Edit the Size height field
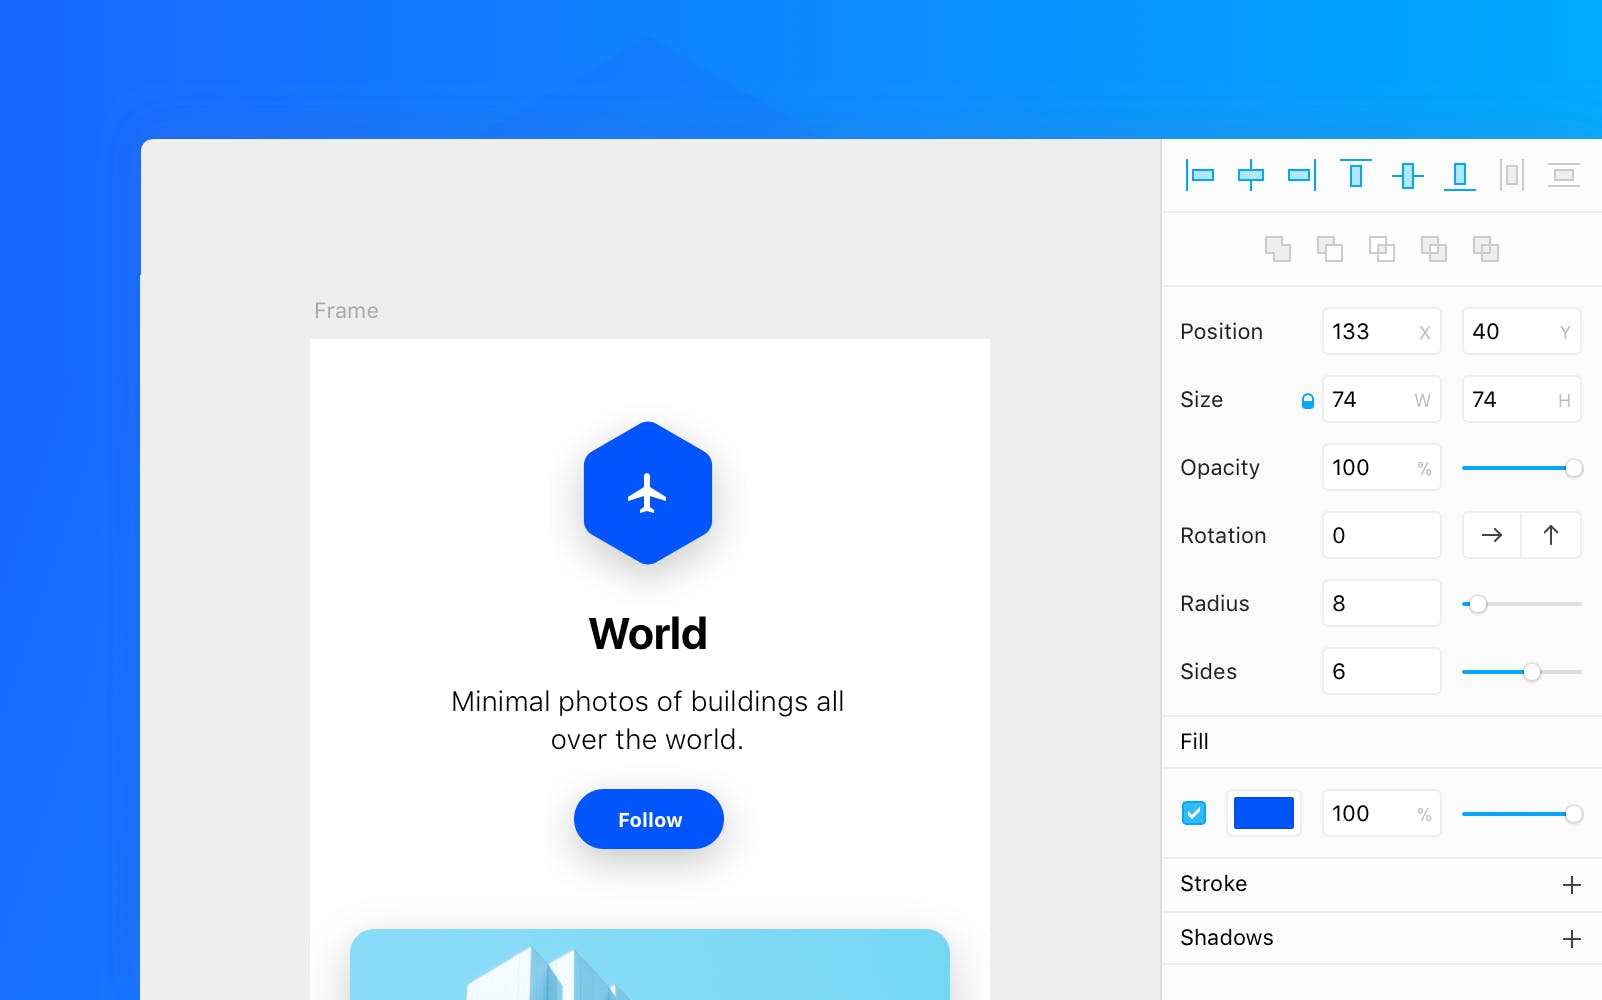Image resolution: width=1602 pixels, height=1000 pixels. [1522, 399]
